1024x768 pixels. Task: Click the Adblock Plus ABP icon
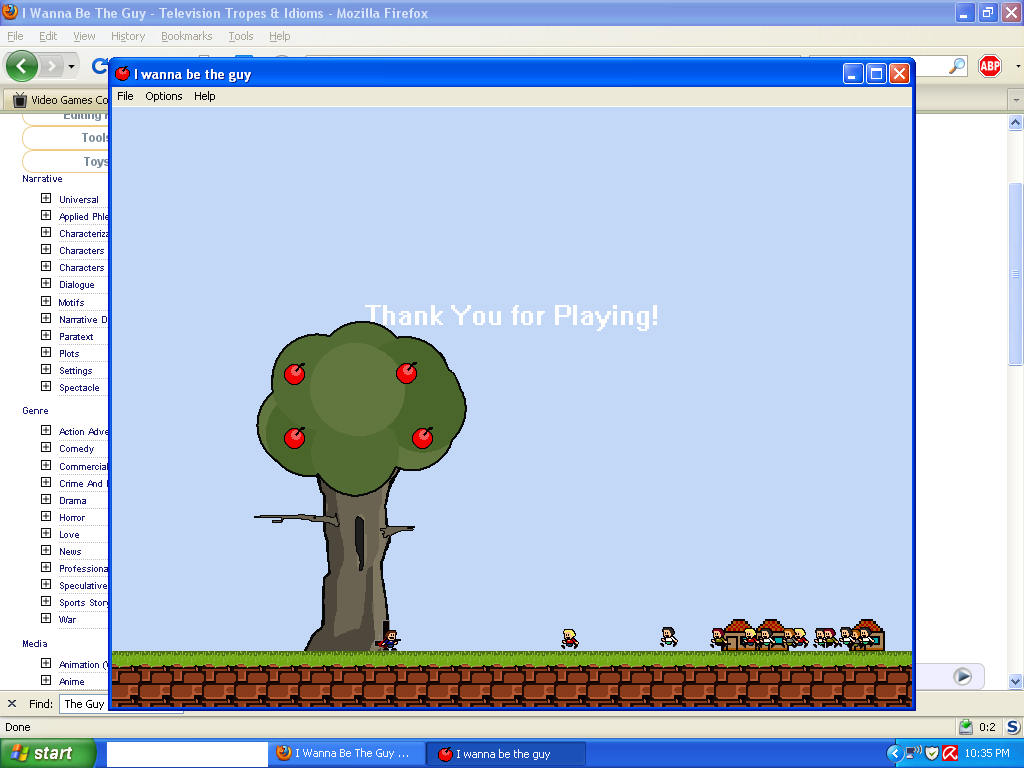coord(990,65)
